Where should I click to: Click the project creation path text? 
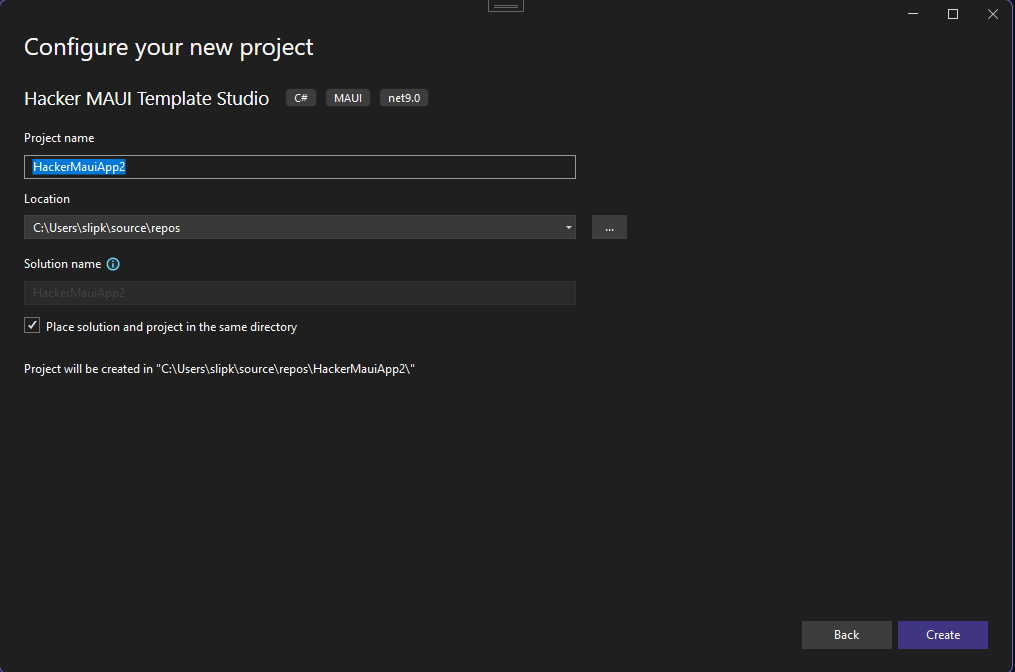coord(218,368)
